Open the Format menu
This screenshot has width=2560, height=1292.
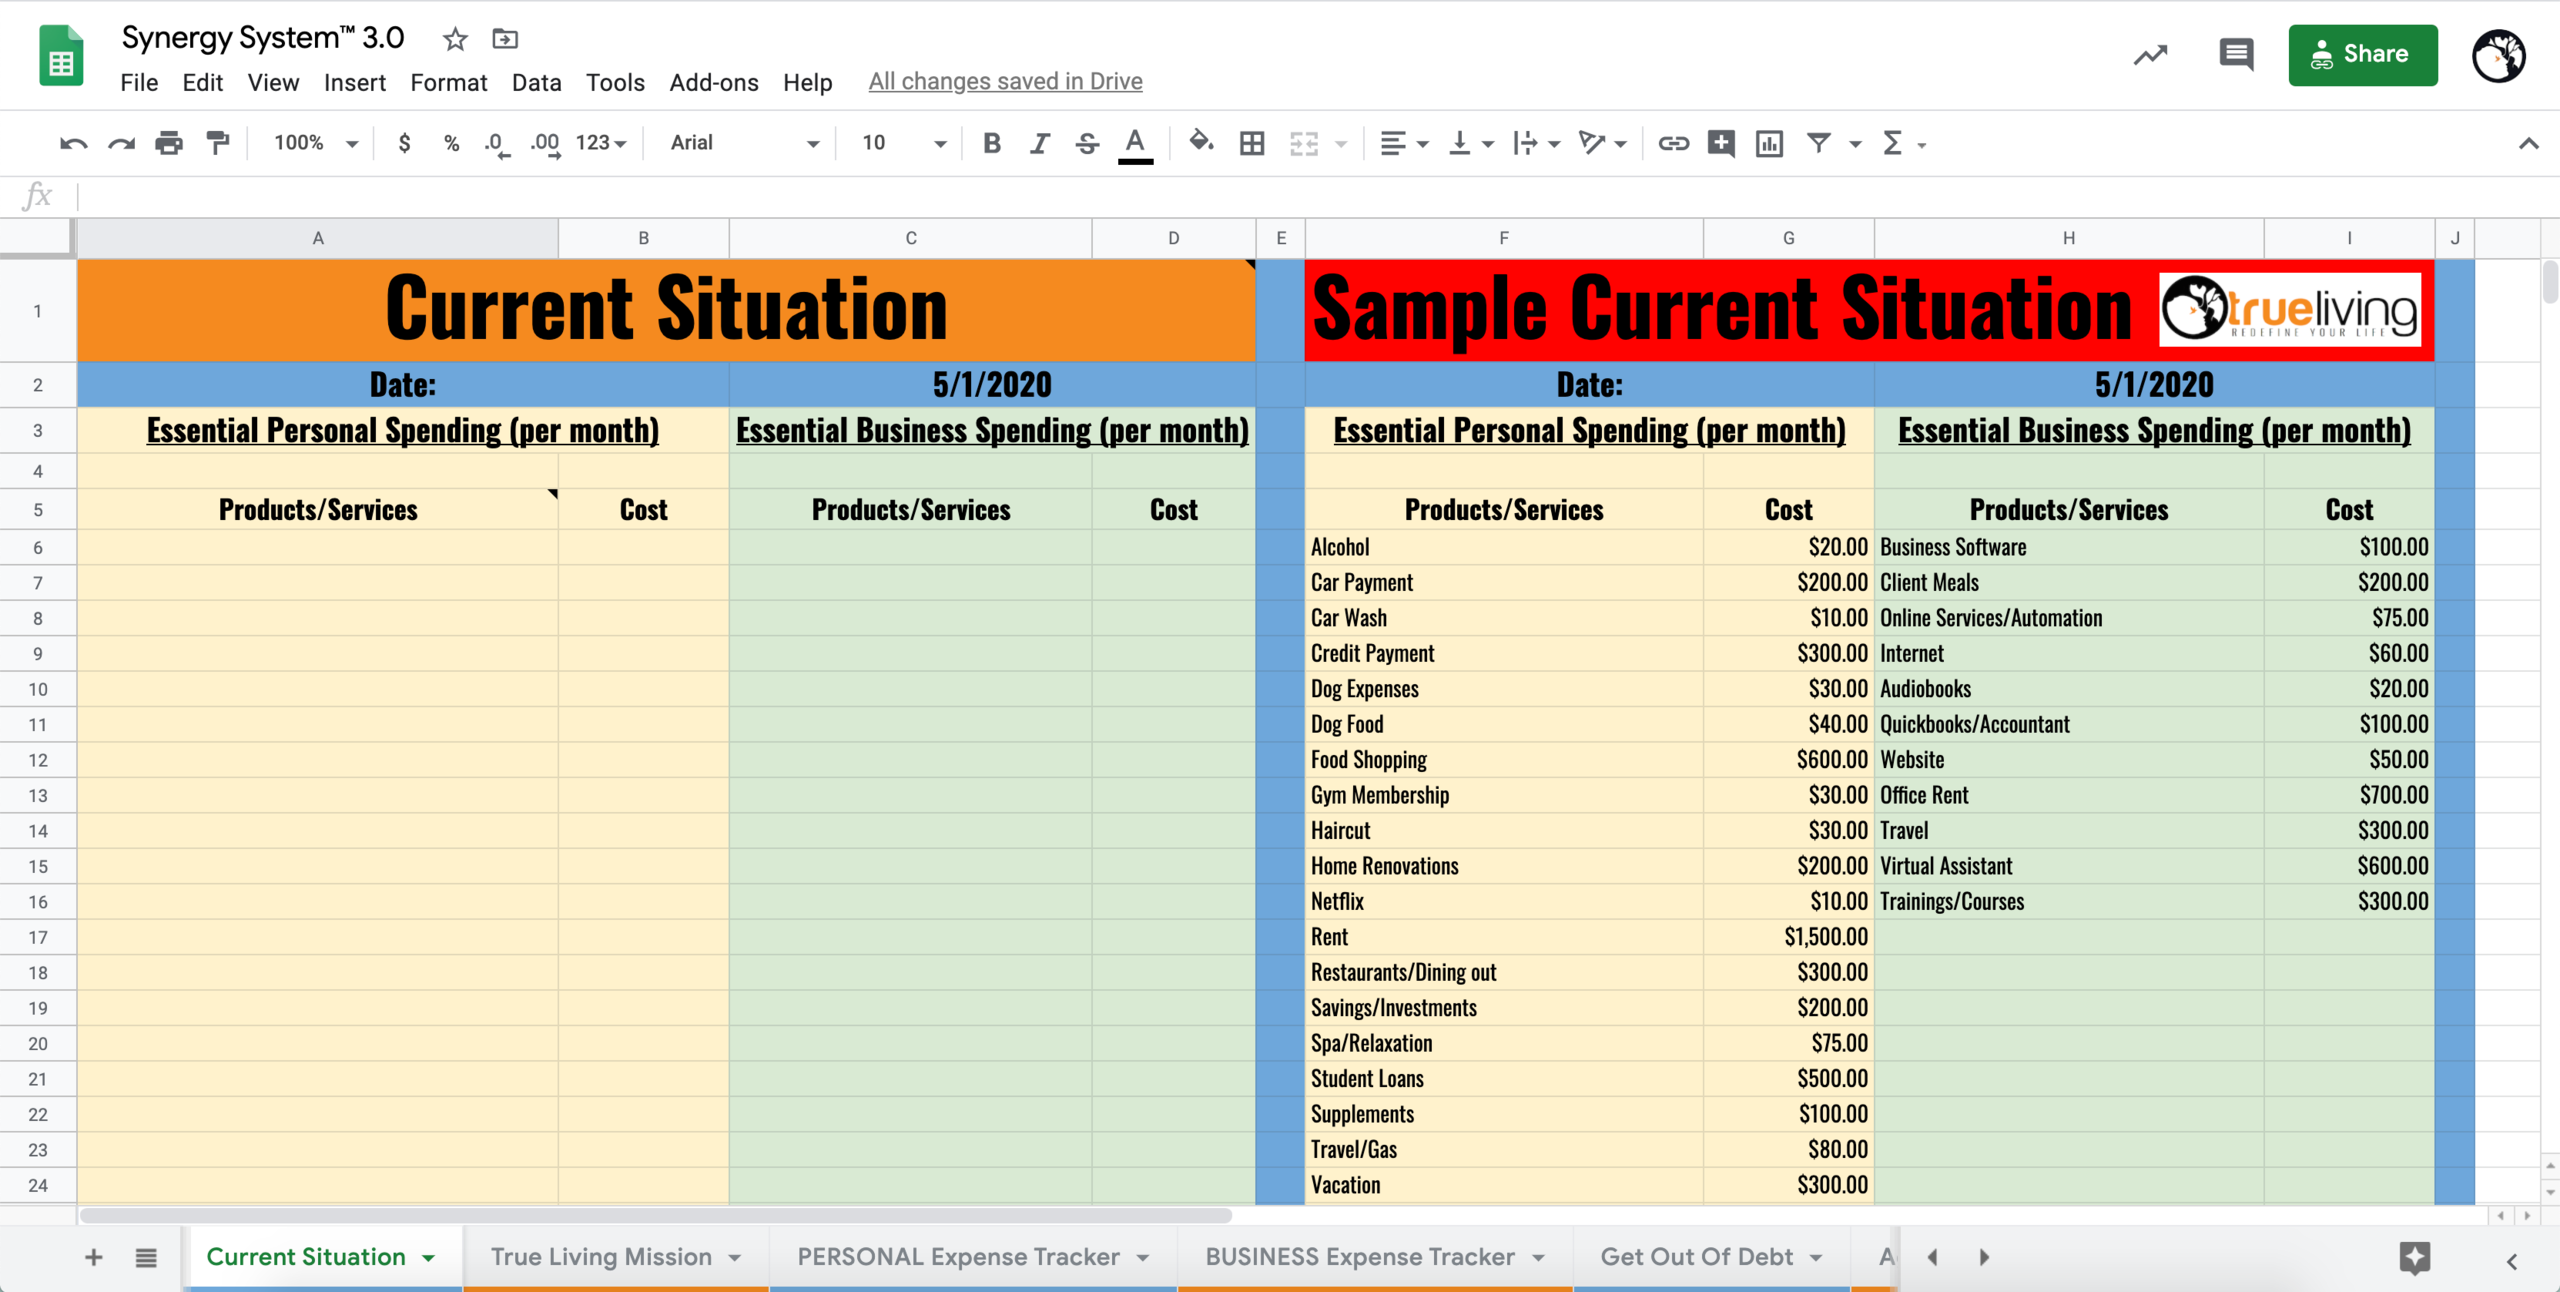click(448, 82)
